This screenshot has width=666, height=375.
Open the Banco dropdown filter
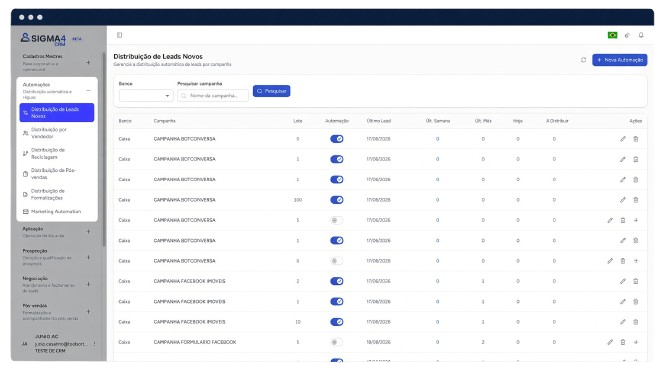click(x=146, y=96)
